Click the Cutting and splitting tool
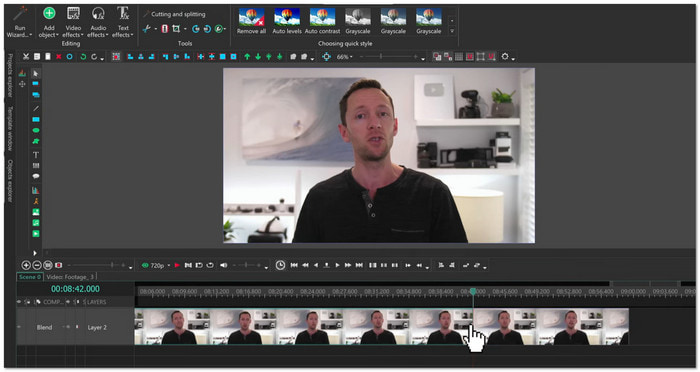 coord(174,14)
